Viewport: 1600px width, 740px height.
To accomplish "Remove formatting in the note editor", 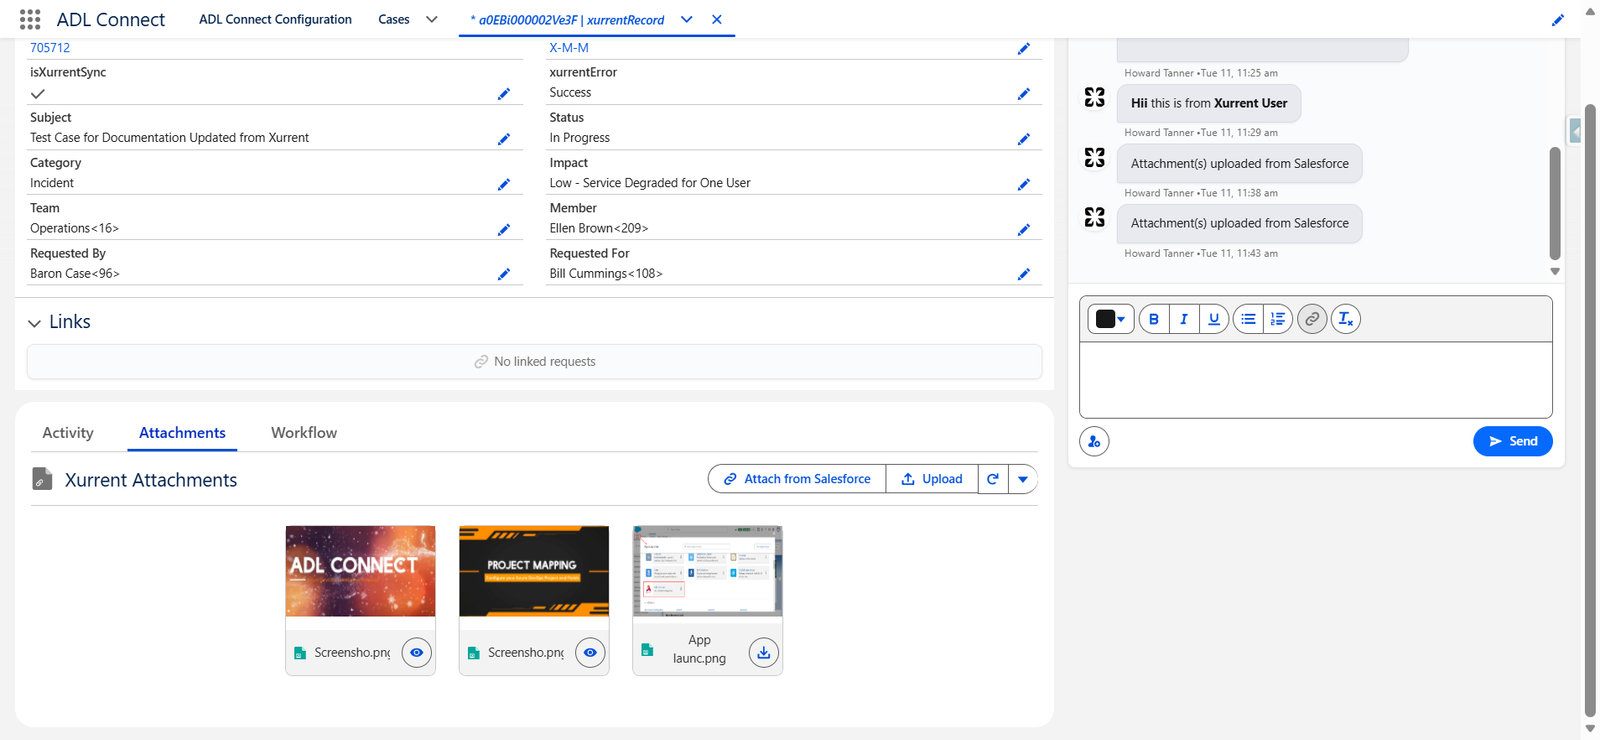I will pos(1346,319).
